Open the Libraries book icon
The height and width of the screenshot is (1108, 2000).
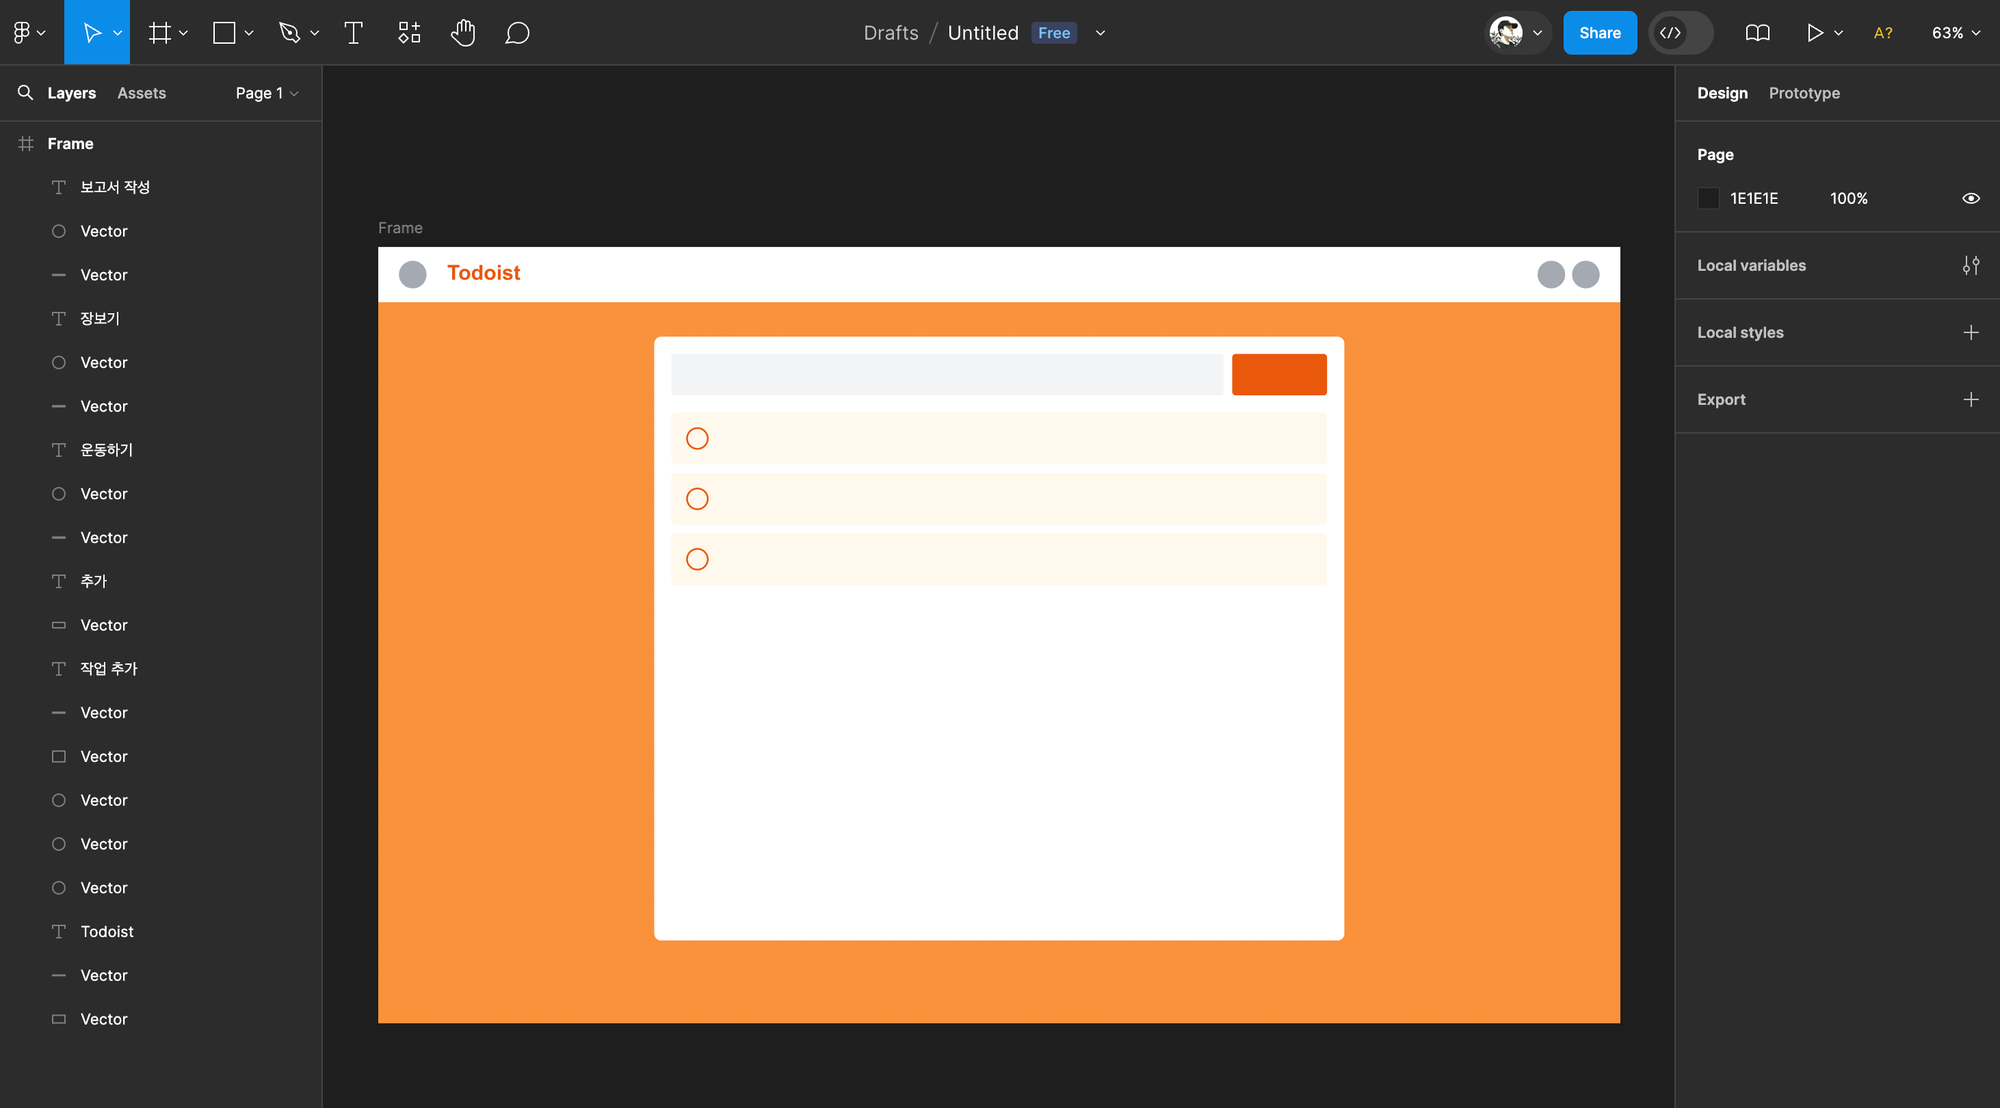click(x=1757, y=33)
